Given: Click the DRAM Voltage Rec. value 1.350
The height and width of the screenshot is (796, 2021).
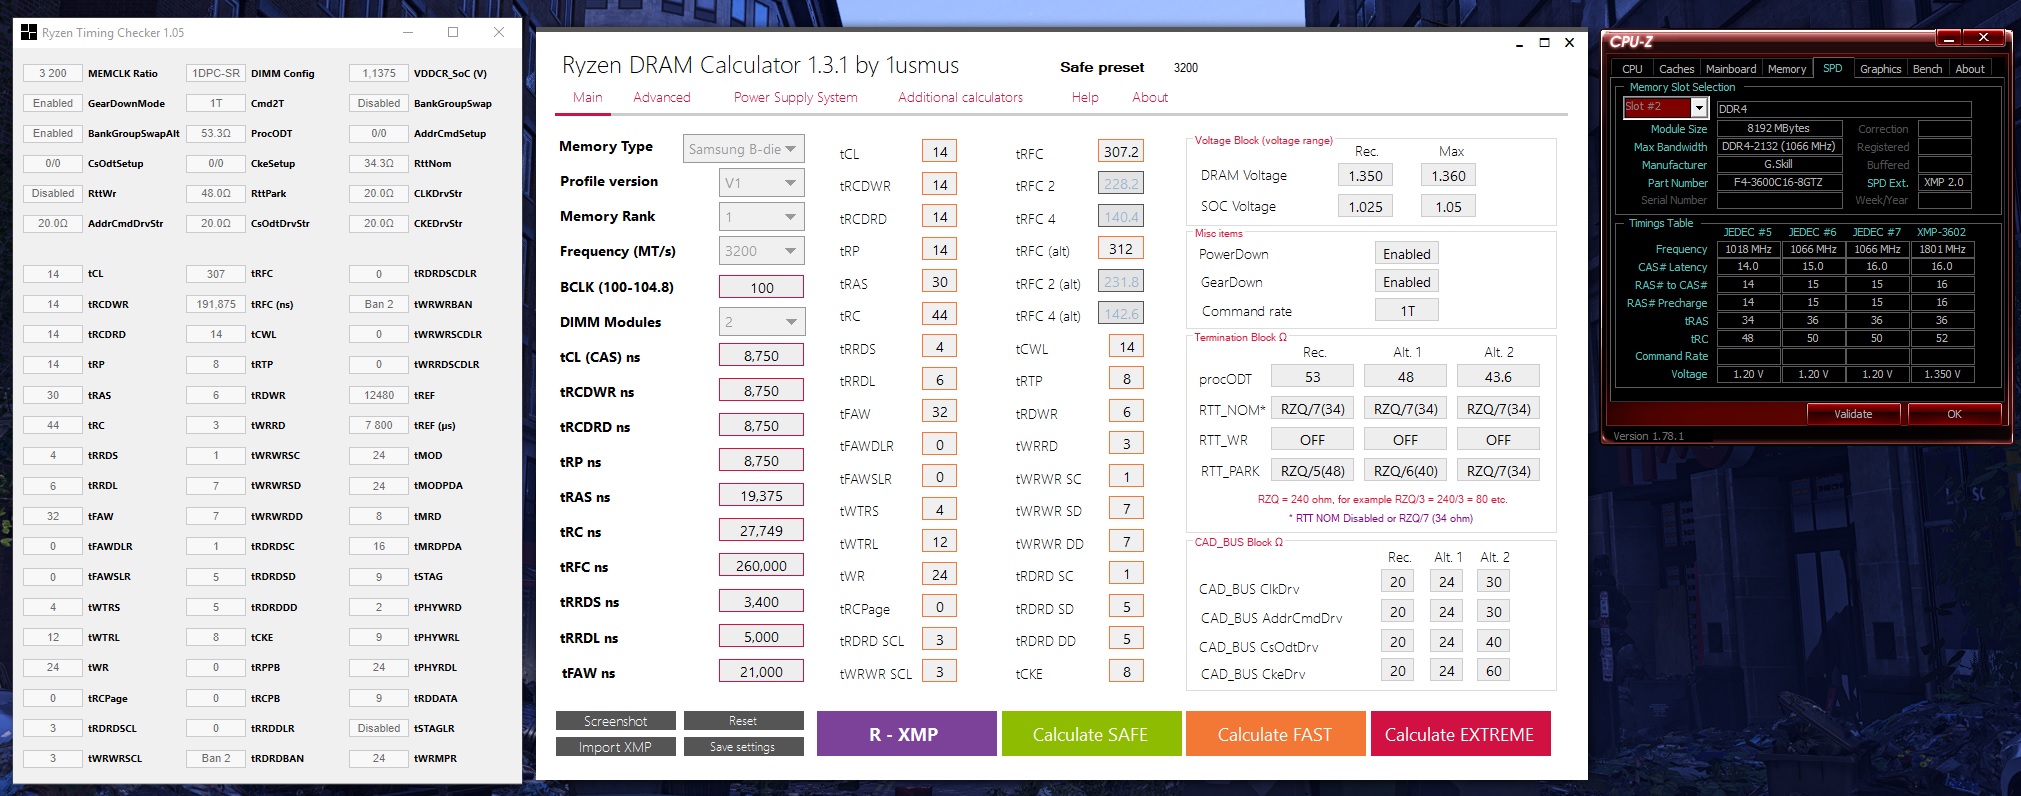Looking at the screenshot, I should point(1365,176).
